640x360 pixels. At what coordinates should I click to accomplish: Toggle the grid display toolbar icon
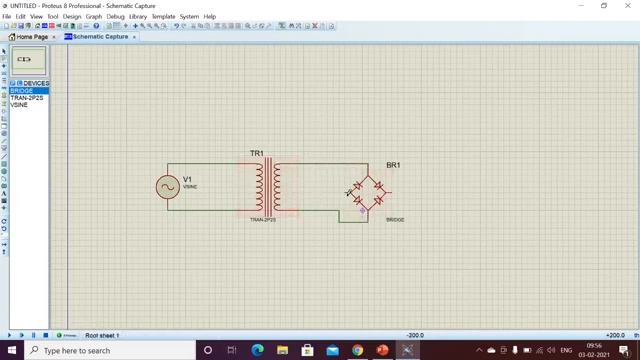(x=117, y=26)
